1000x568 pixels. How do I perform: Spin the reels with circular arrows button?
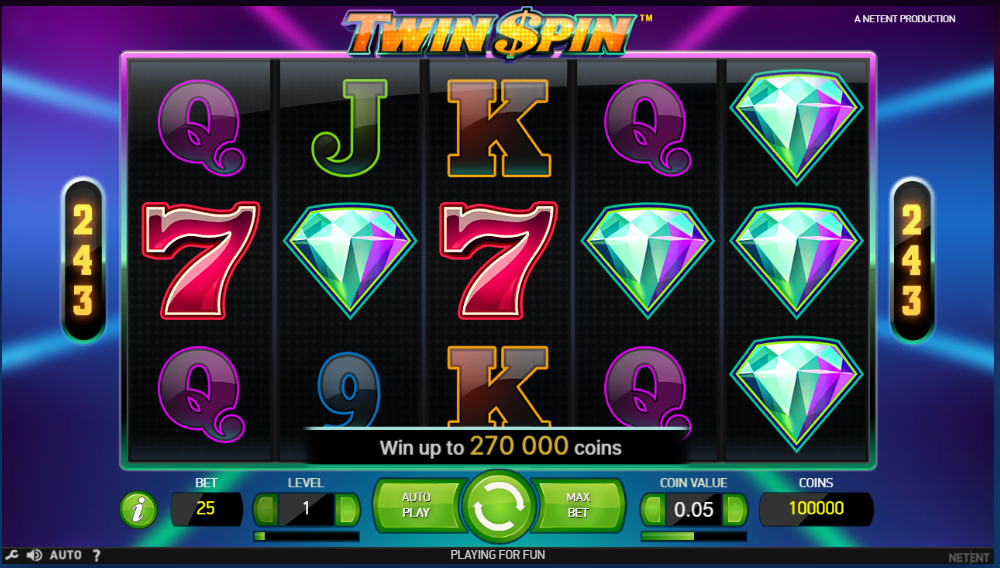click(499, 508)
